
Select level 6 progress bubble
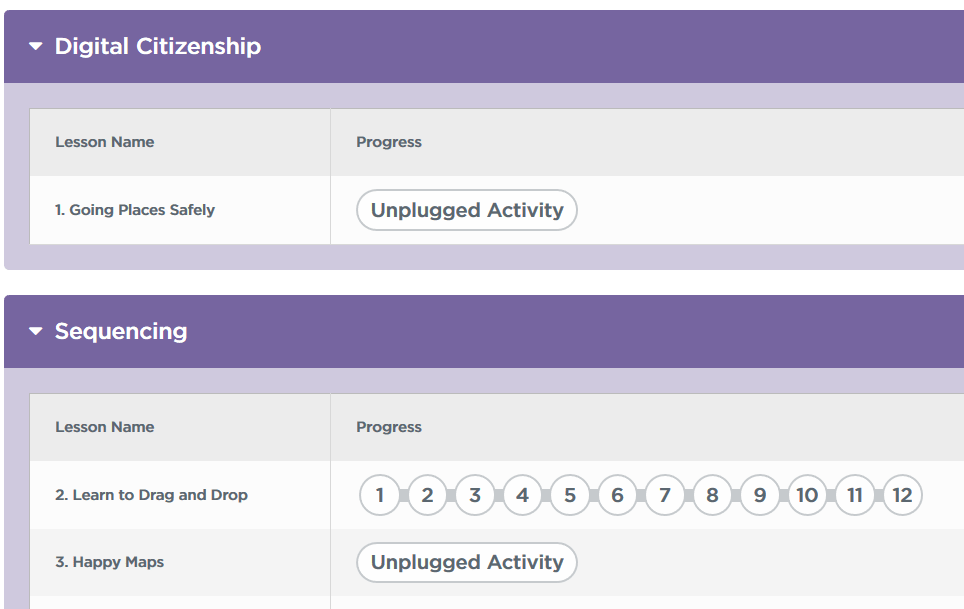617,495
